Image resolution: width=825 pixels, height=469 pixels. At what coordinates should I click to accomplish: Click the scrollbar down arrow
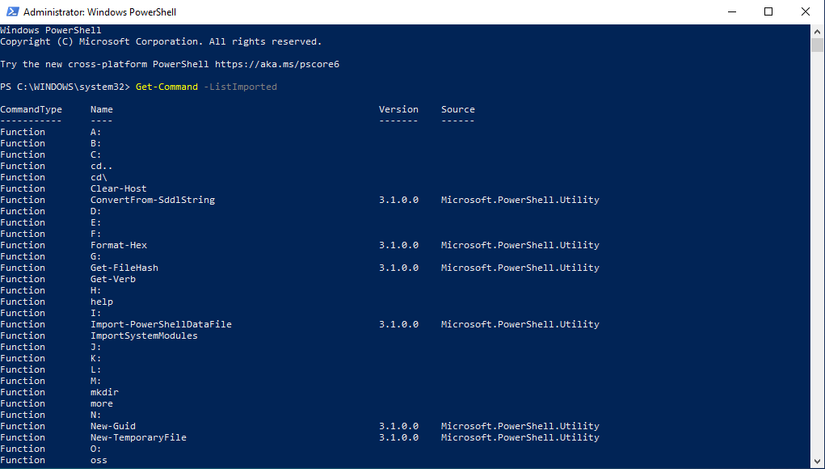816,461
